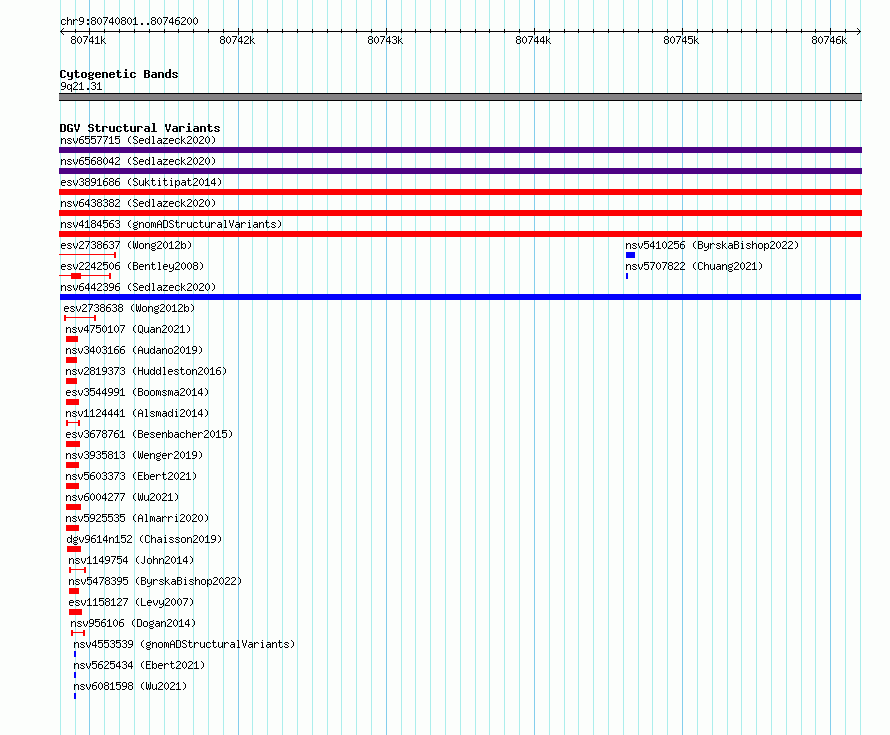Click the 80746k ruler tick label
Viewport: 890px width, 735px height.
pos(829,40)
